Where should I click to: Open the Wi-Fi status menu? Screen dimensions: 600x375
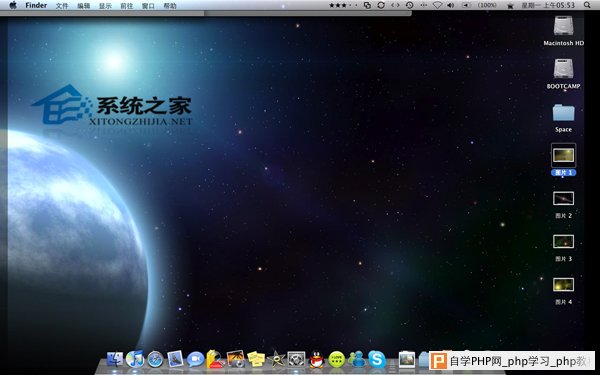click(437, 5)
